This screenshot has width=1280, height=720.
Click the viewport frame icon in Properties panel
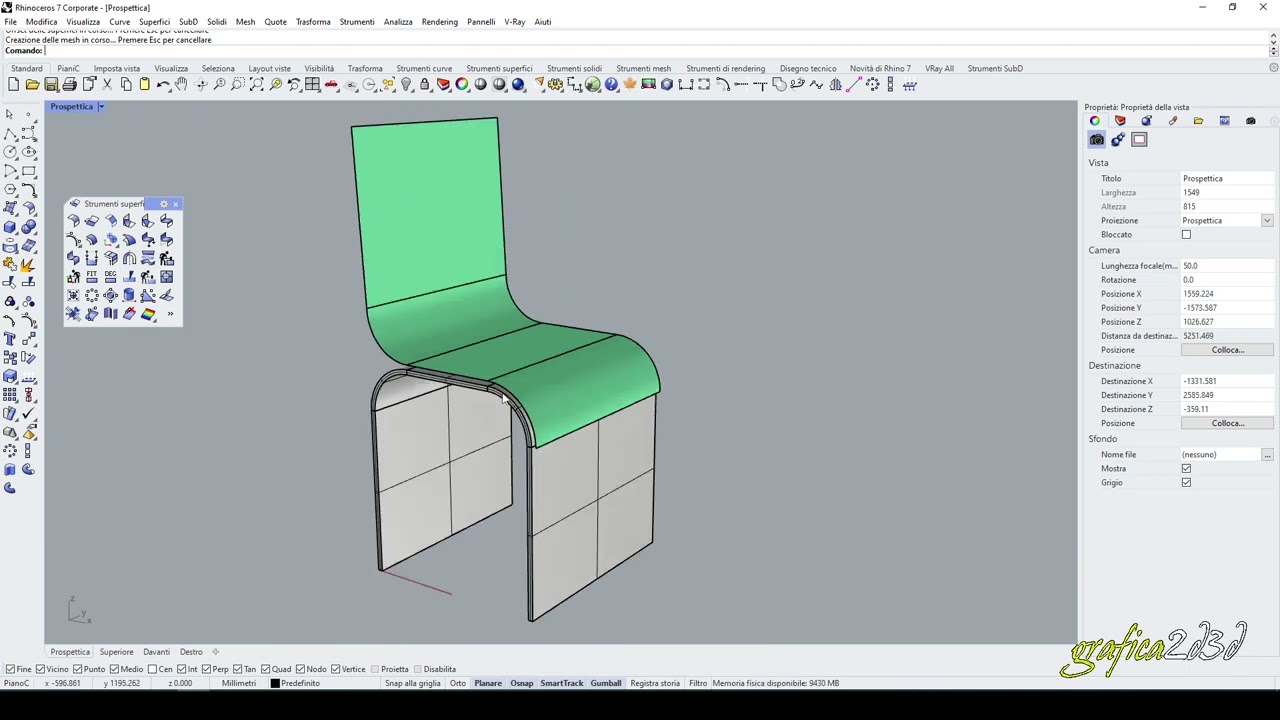point(1139,140)
